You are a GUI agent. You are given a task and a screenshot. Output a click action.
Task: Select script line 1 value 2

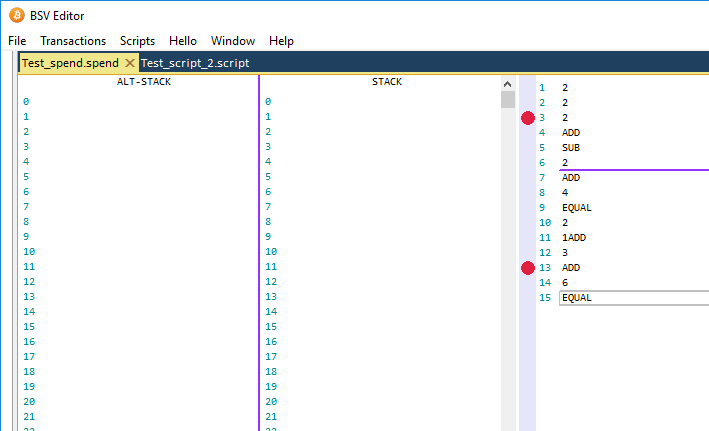coord(565,88)
